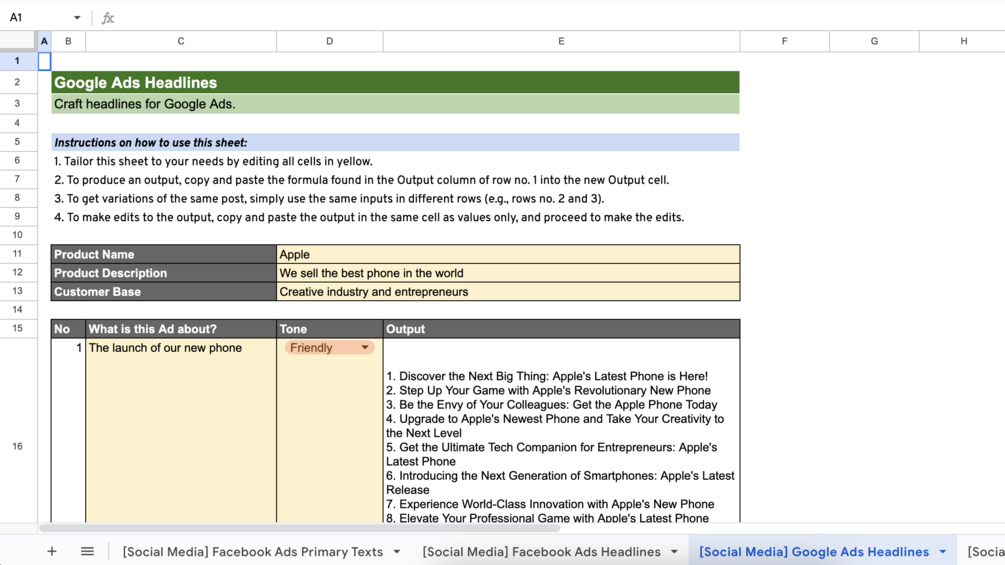This screenshot has width=1005, height=565.
Task: Select column C header
Action: pyautogui.click(x=181, y=41)
